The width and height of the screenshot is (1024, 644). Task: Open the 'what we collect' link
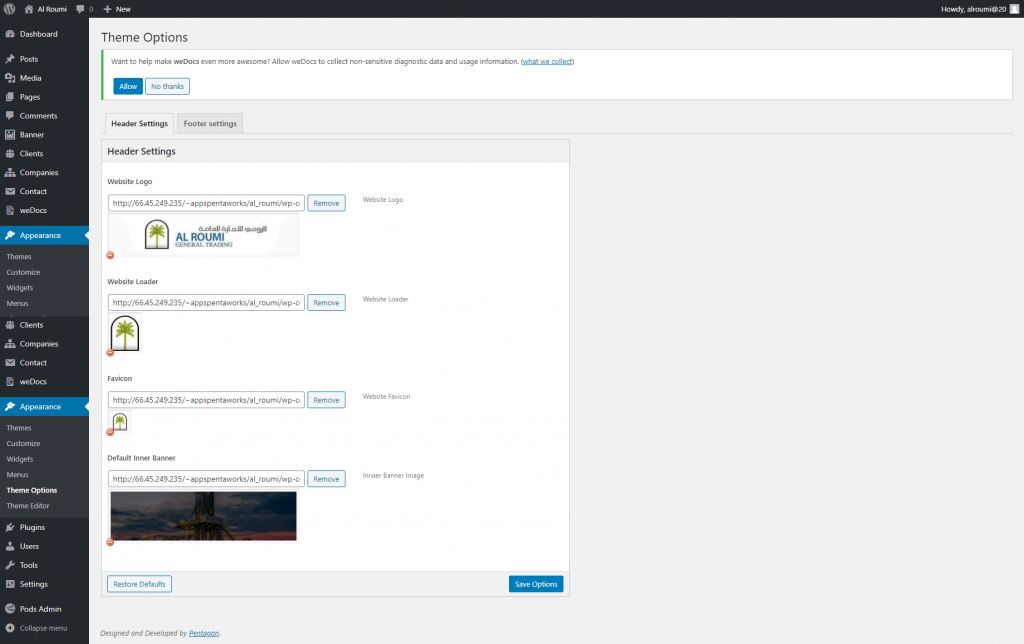pyautogui.click(x=547, y=61)
